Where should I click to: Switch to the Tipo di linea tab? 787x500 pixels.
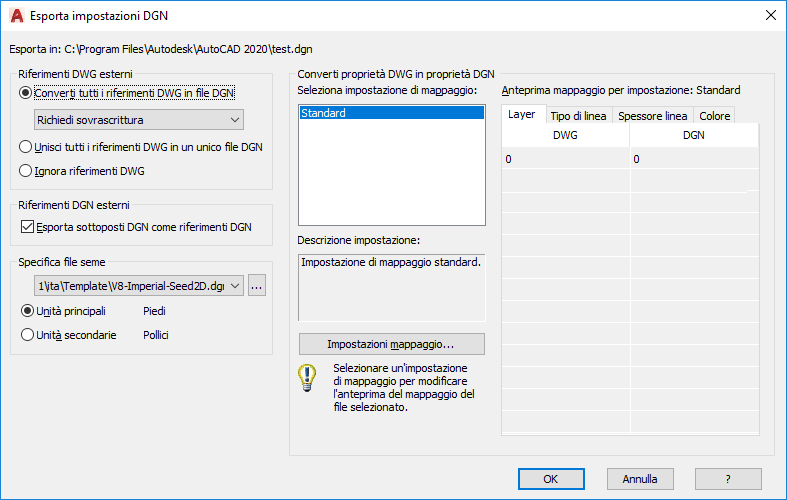[578, 116]
